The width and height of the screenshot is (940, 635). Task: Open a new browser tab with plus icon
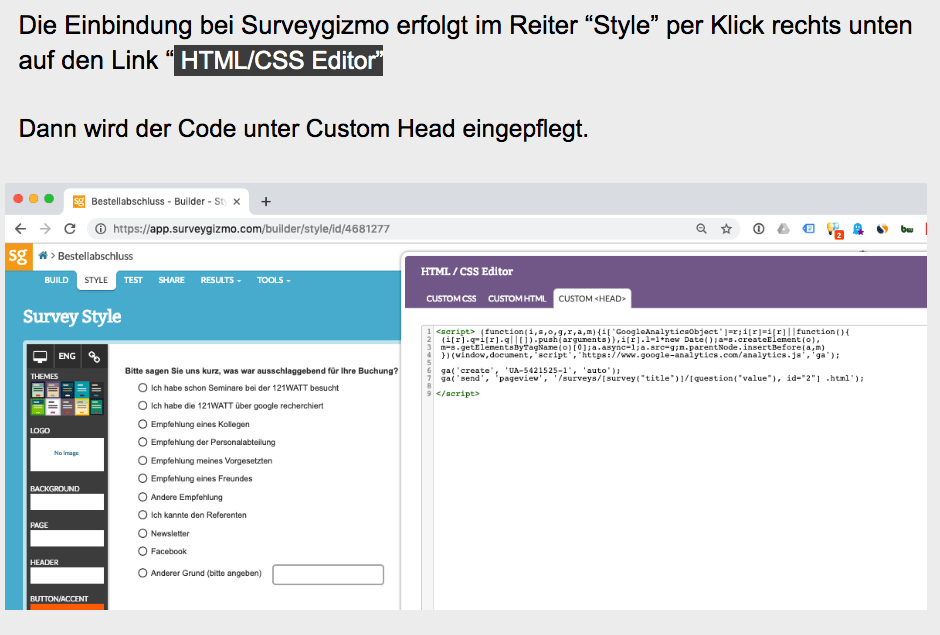point(266,201)
